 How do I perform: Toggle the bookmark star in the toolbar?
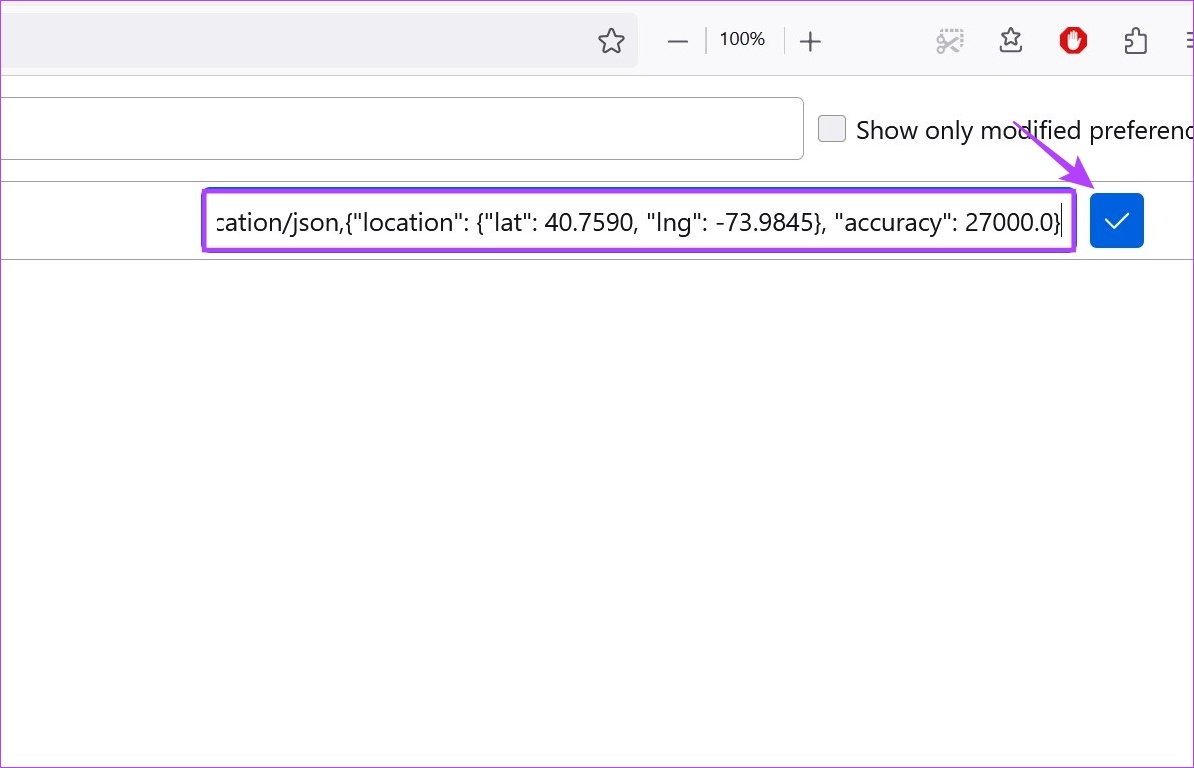click(x=611, y=40)
